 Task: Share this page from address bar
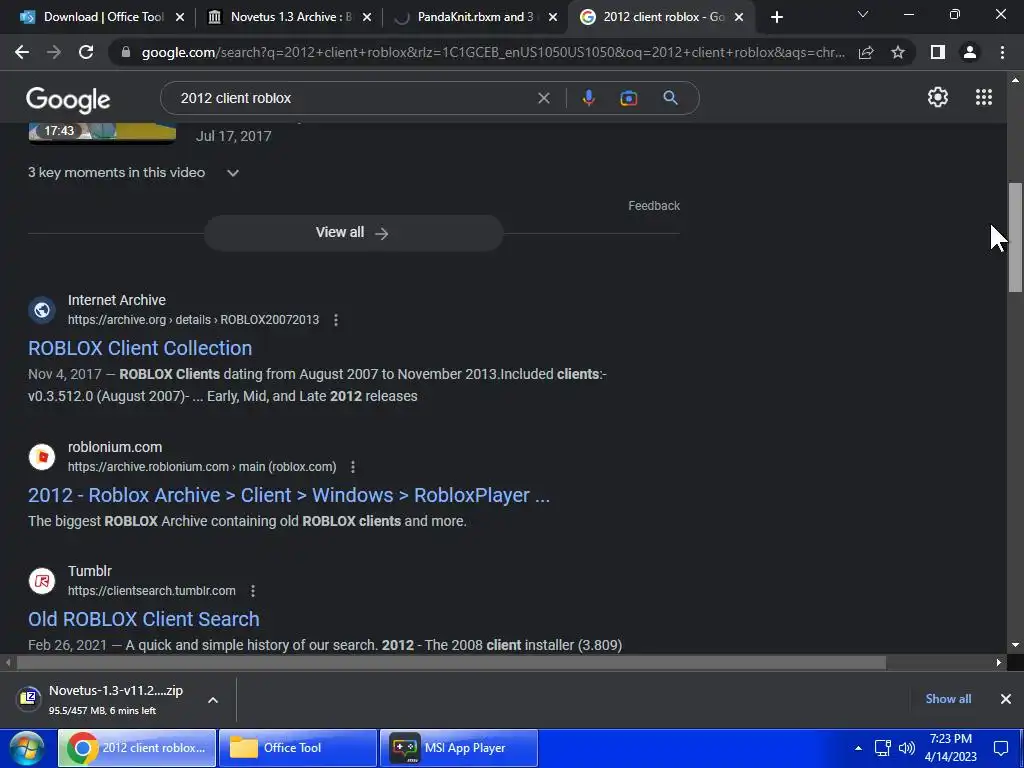pyautogui.click(x=866, y=52)
